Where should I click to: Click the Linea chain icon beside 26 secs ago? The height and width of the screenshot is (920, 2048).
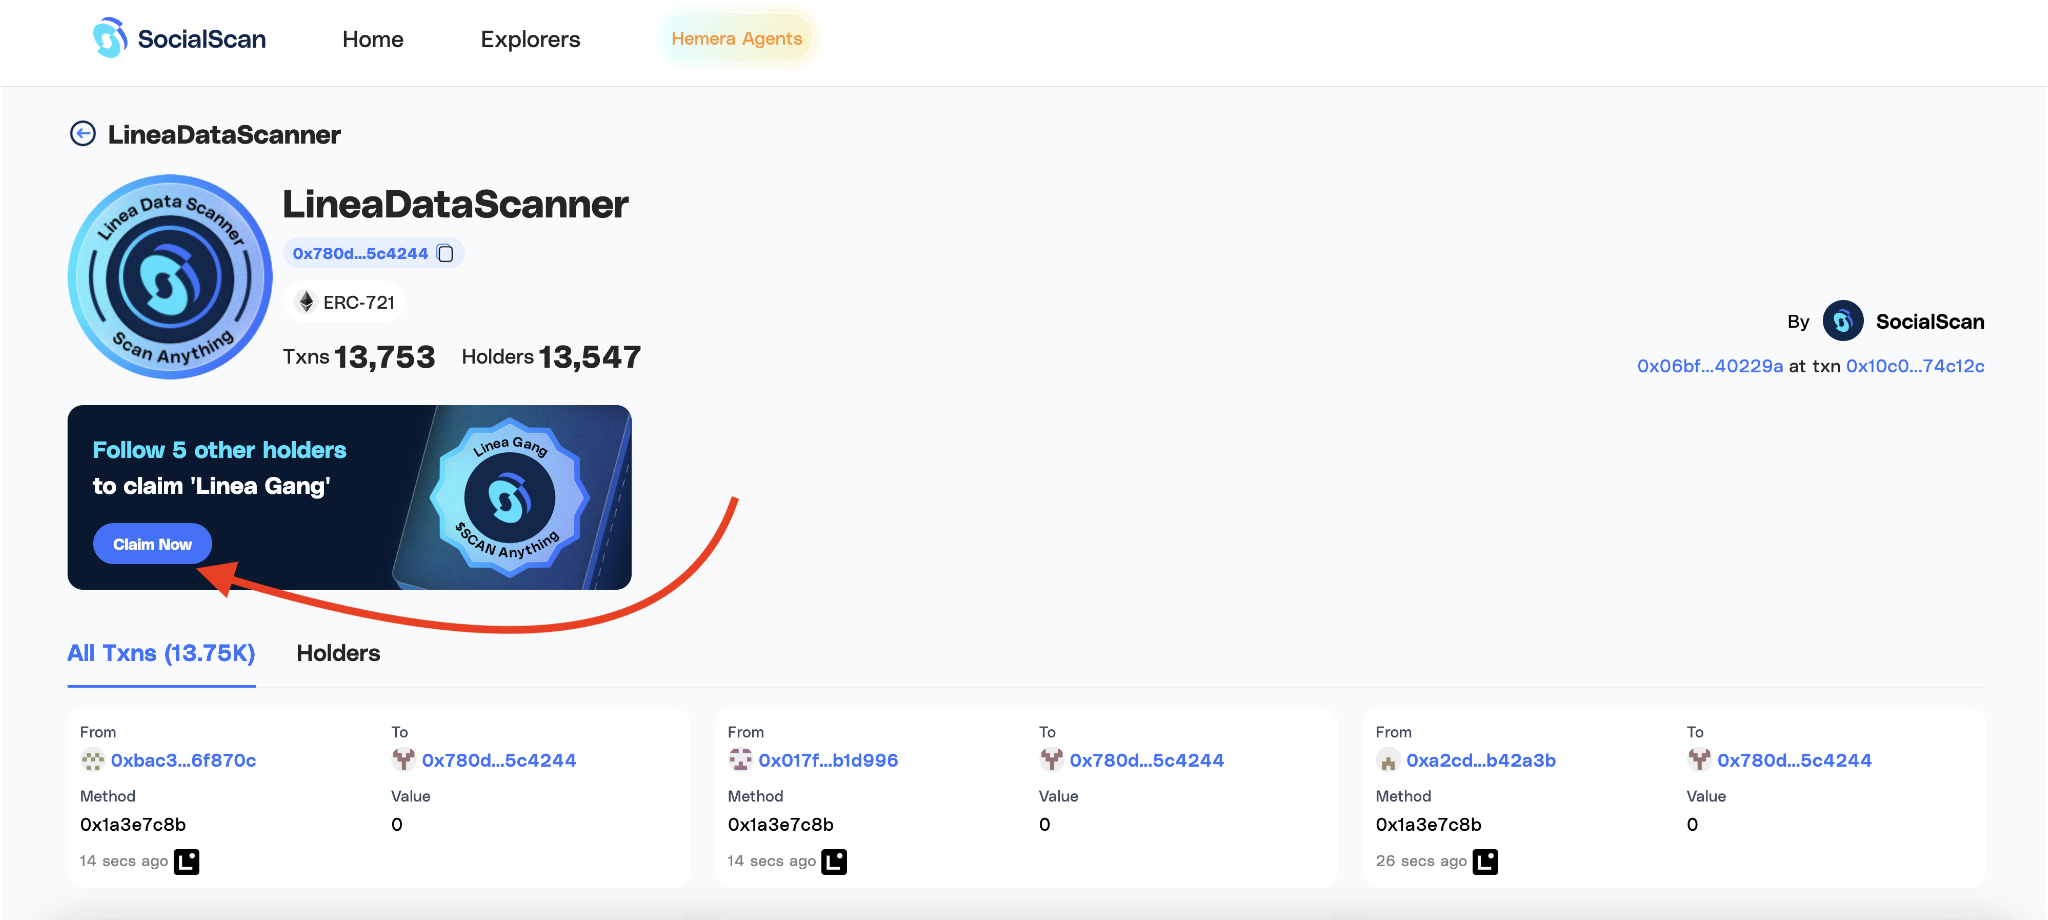(1486, 861)
